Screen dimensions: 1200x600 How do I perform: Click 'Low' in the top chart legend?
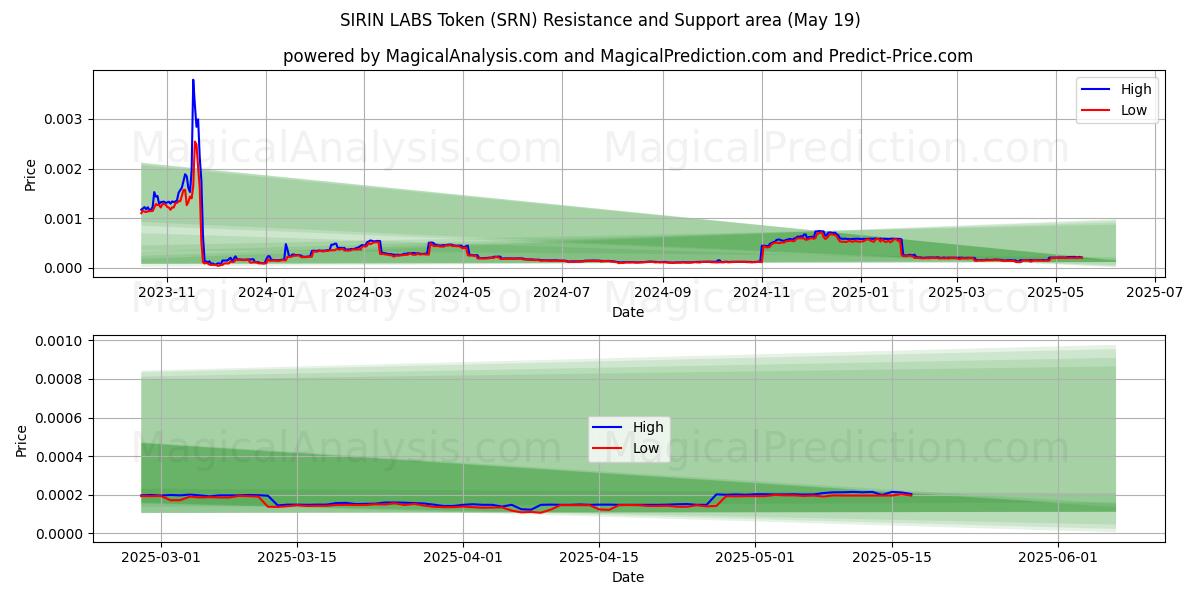[1134, 110]
